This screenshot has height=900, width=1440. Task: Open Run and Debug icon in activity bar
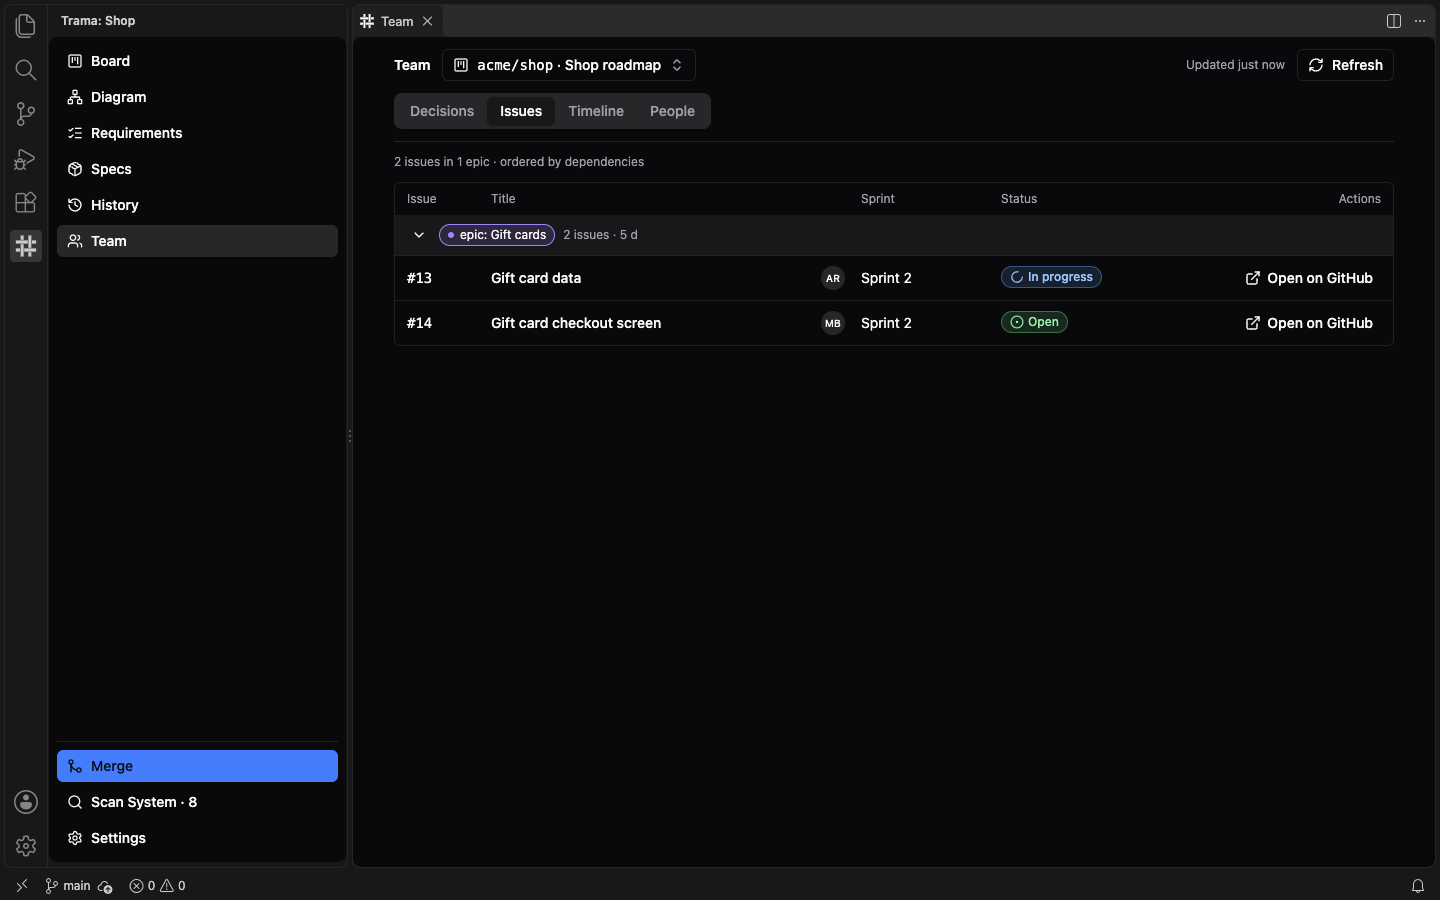click(x=26, y=158)
